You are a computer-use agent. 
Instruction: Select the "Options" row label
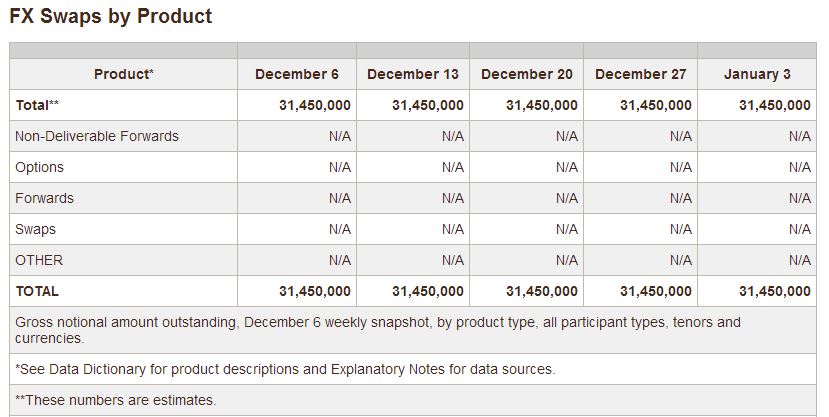(40, 167)
